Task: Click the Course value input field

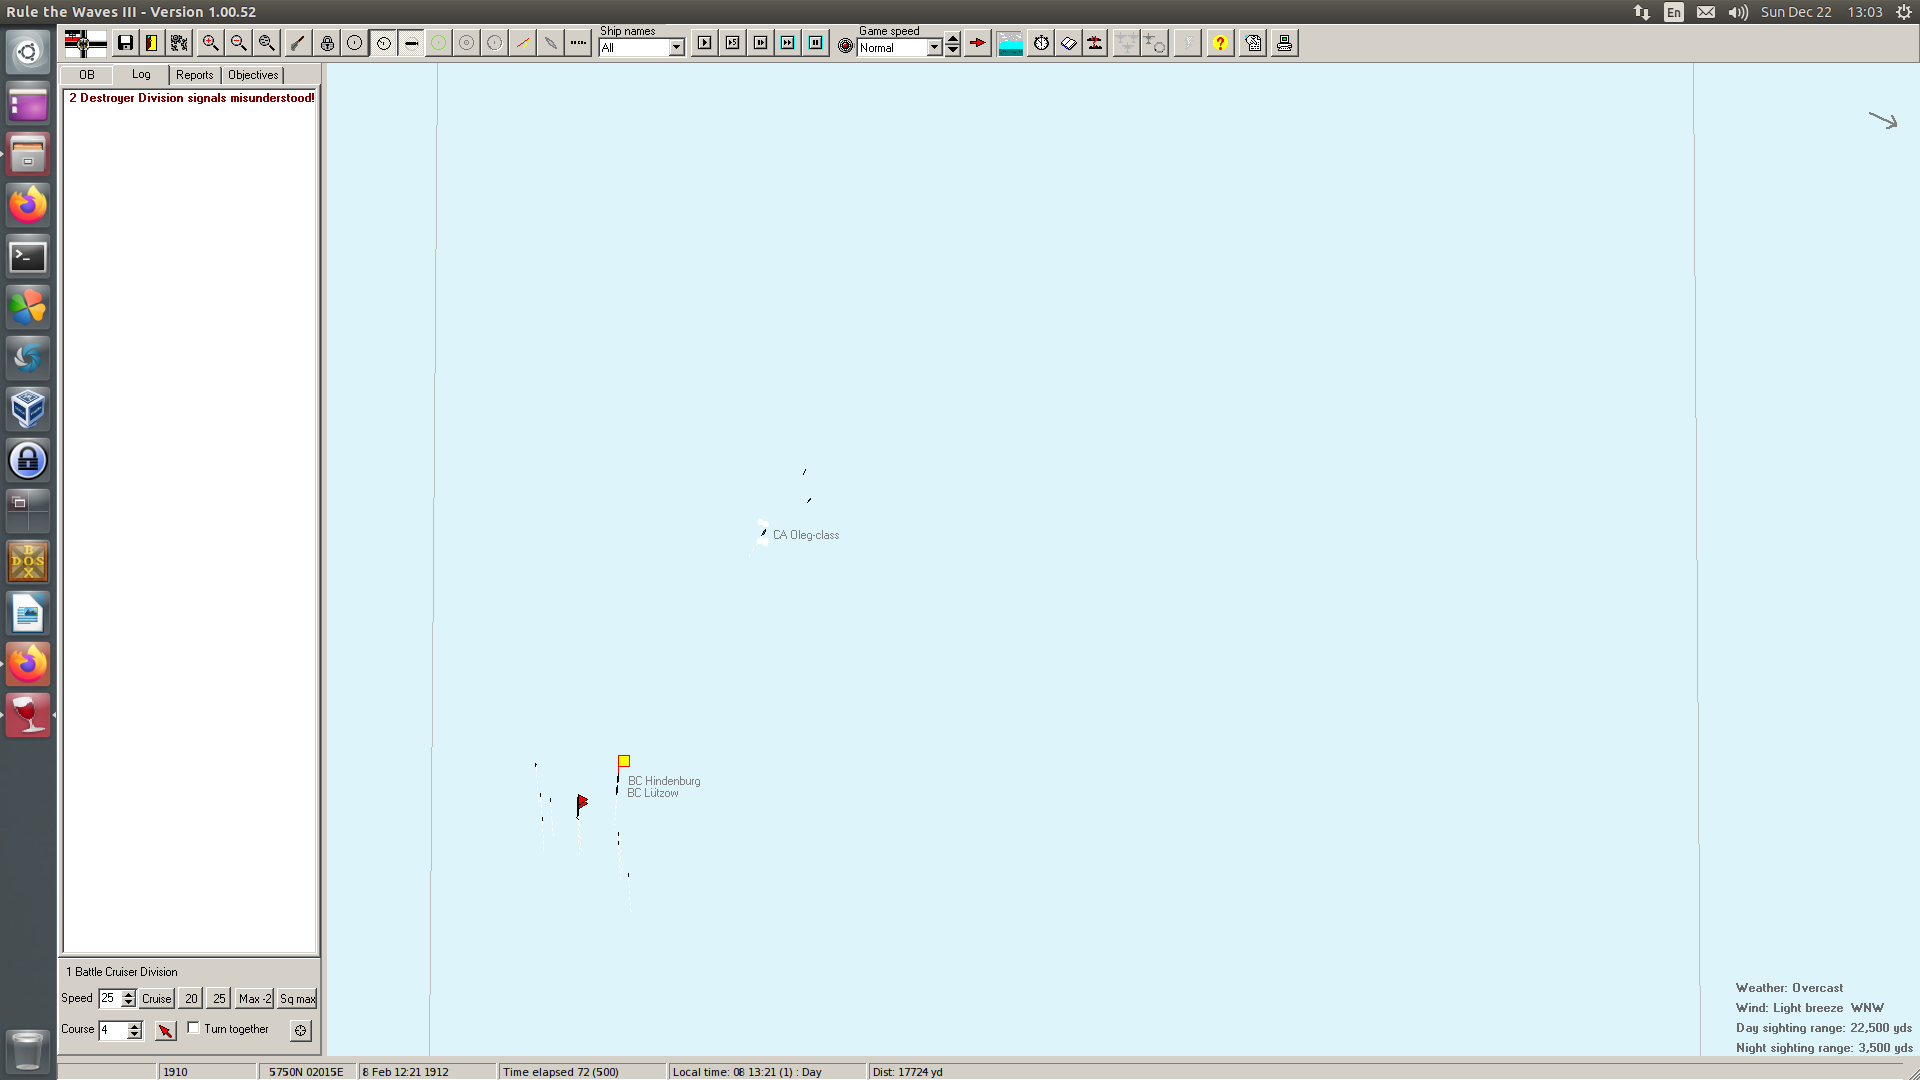Action: click(113, 1030)
